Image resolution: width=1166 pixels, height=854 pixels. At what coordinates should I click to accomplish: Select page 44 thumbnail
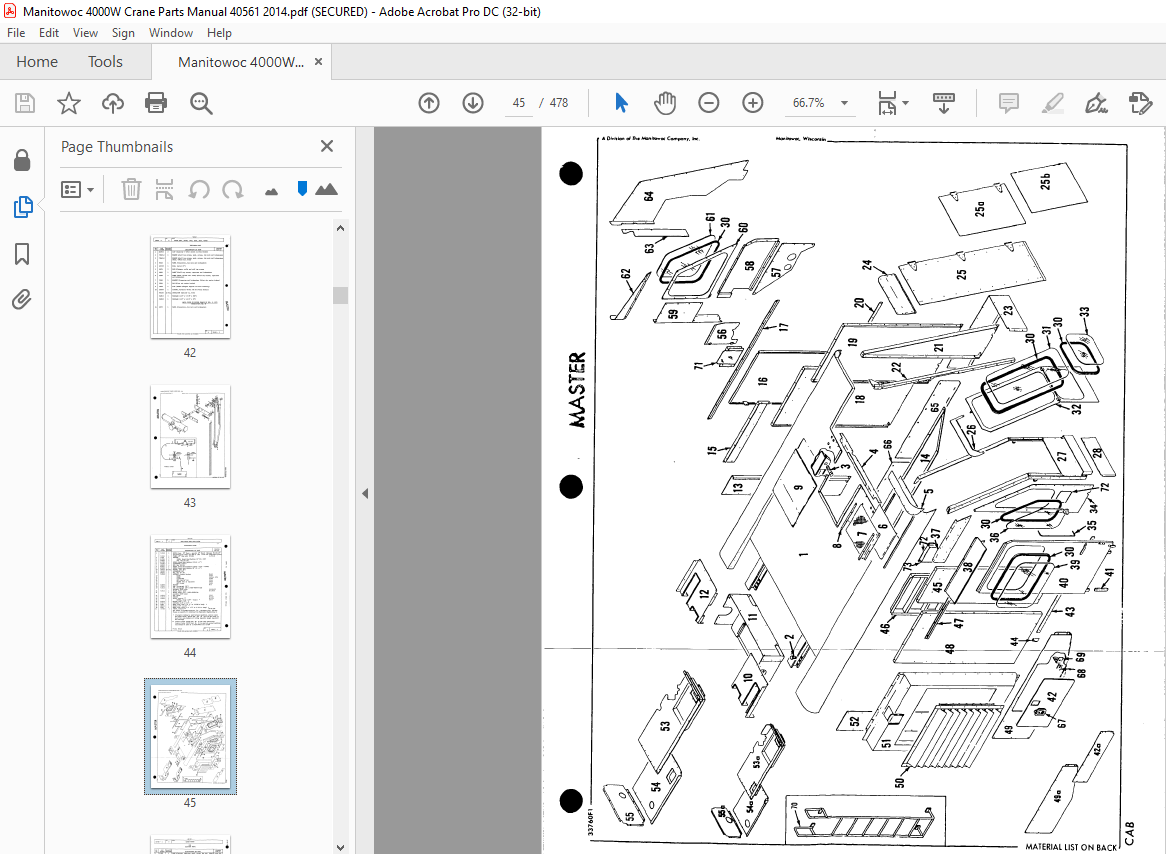(190, 587)
